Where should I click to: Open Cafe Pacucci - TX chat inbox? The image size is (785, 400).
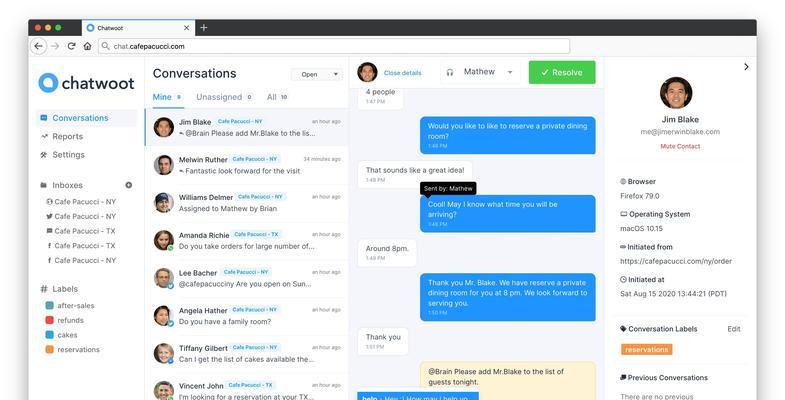pos(81,231)
